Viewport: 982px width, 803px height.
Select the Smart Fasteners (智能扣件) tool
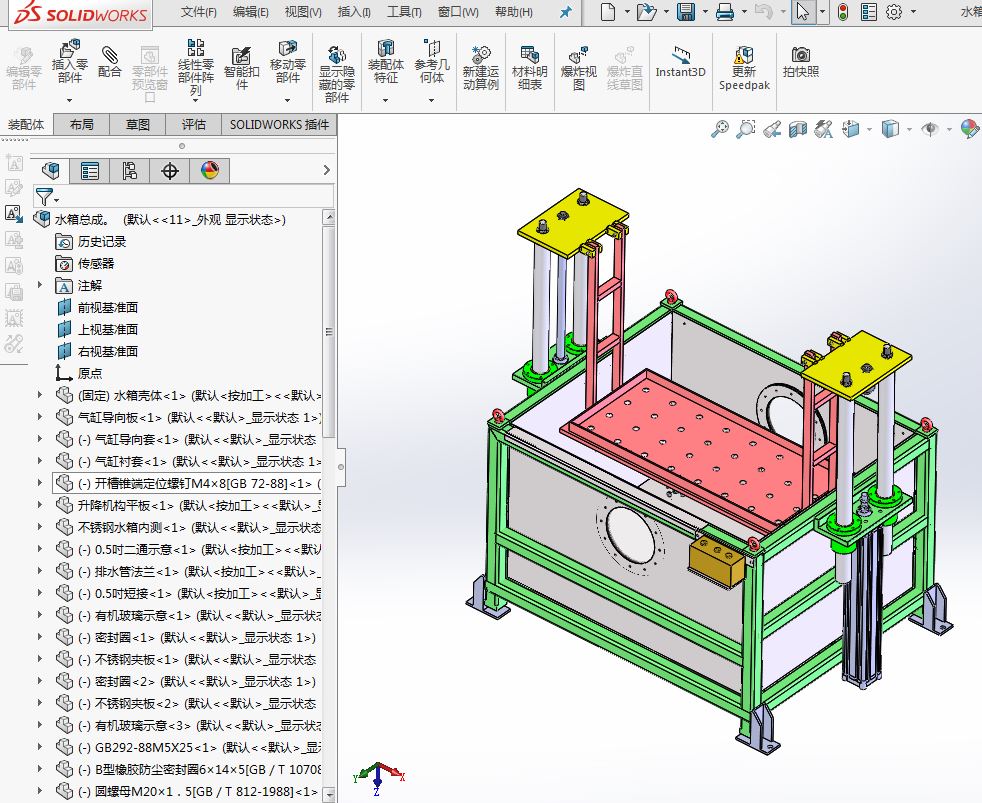click(241, 69)
